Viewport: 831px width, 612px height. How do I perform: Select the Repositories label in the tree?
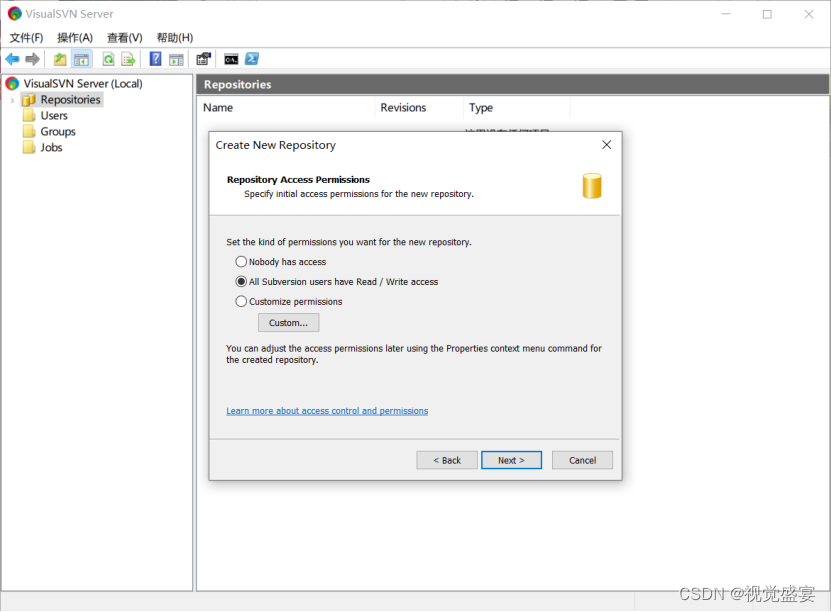[70, 100]
